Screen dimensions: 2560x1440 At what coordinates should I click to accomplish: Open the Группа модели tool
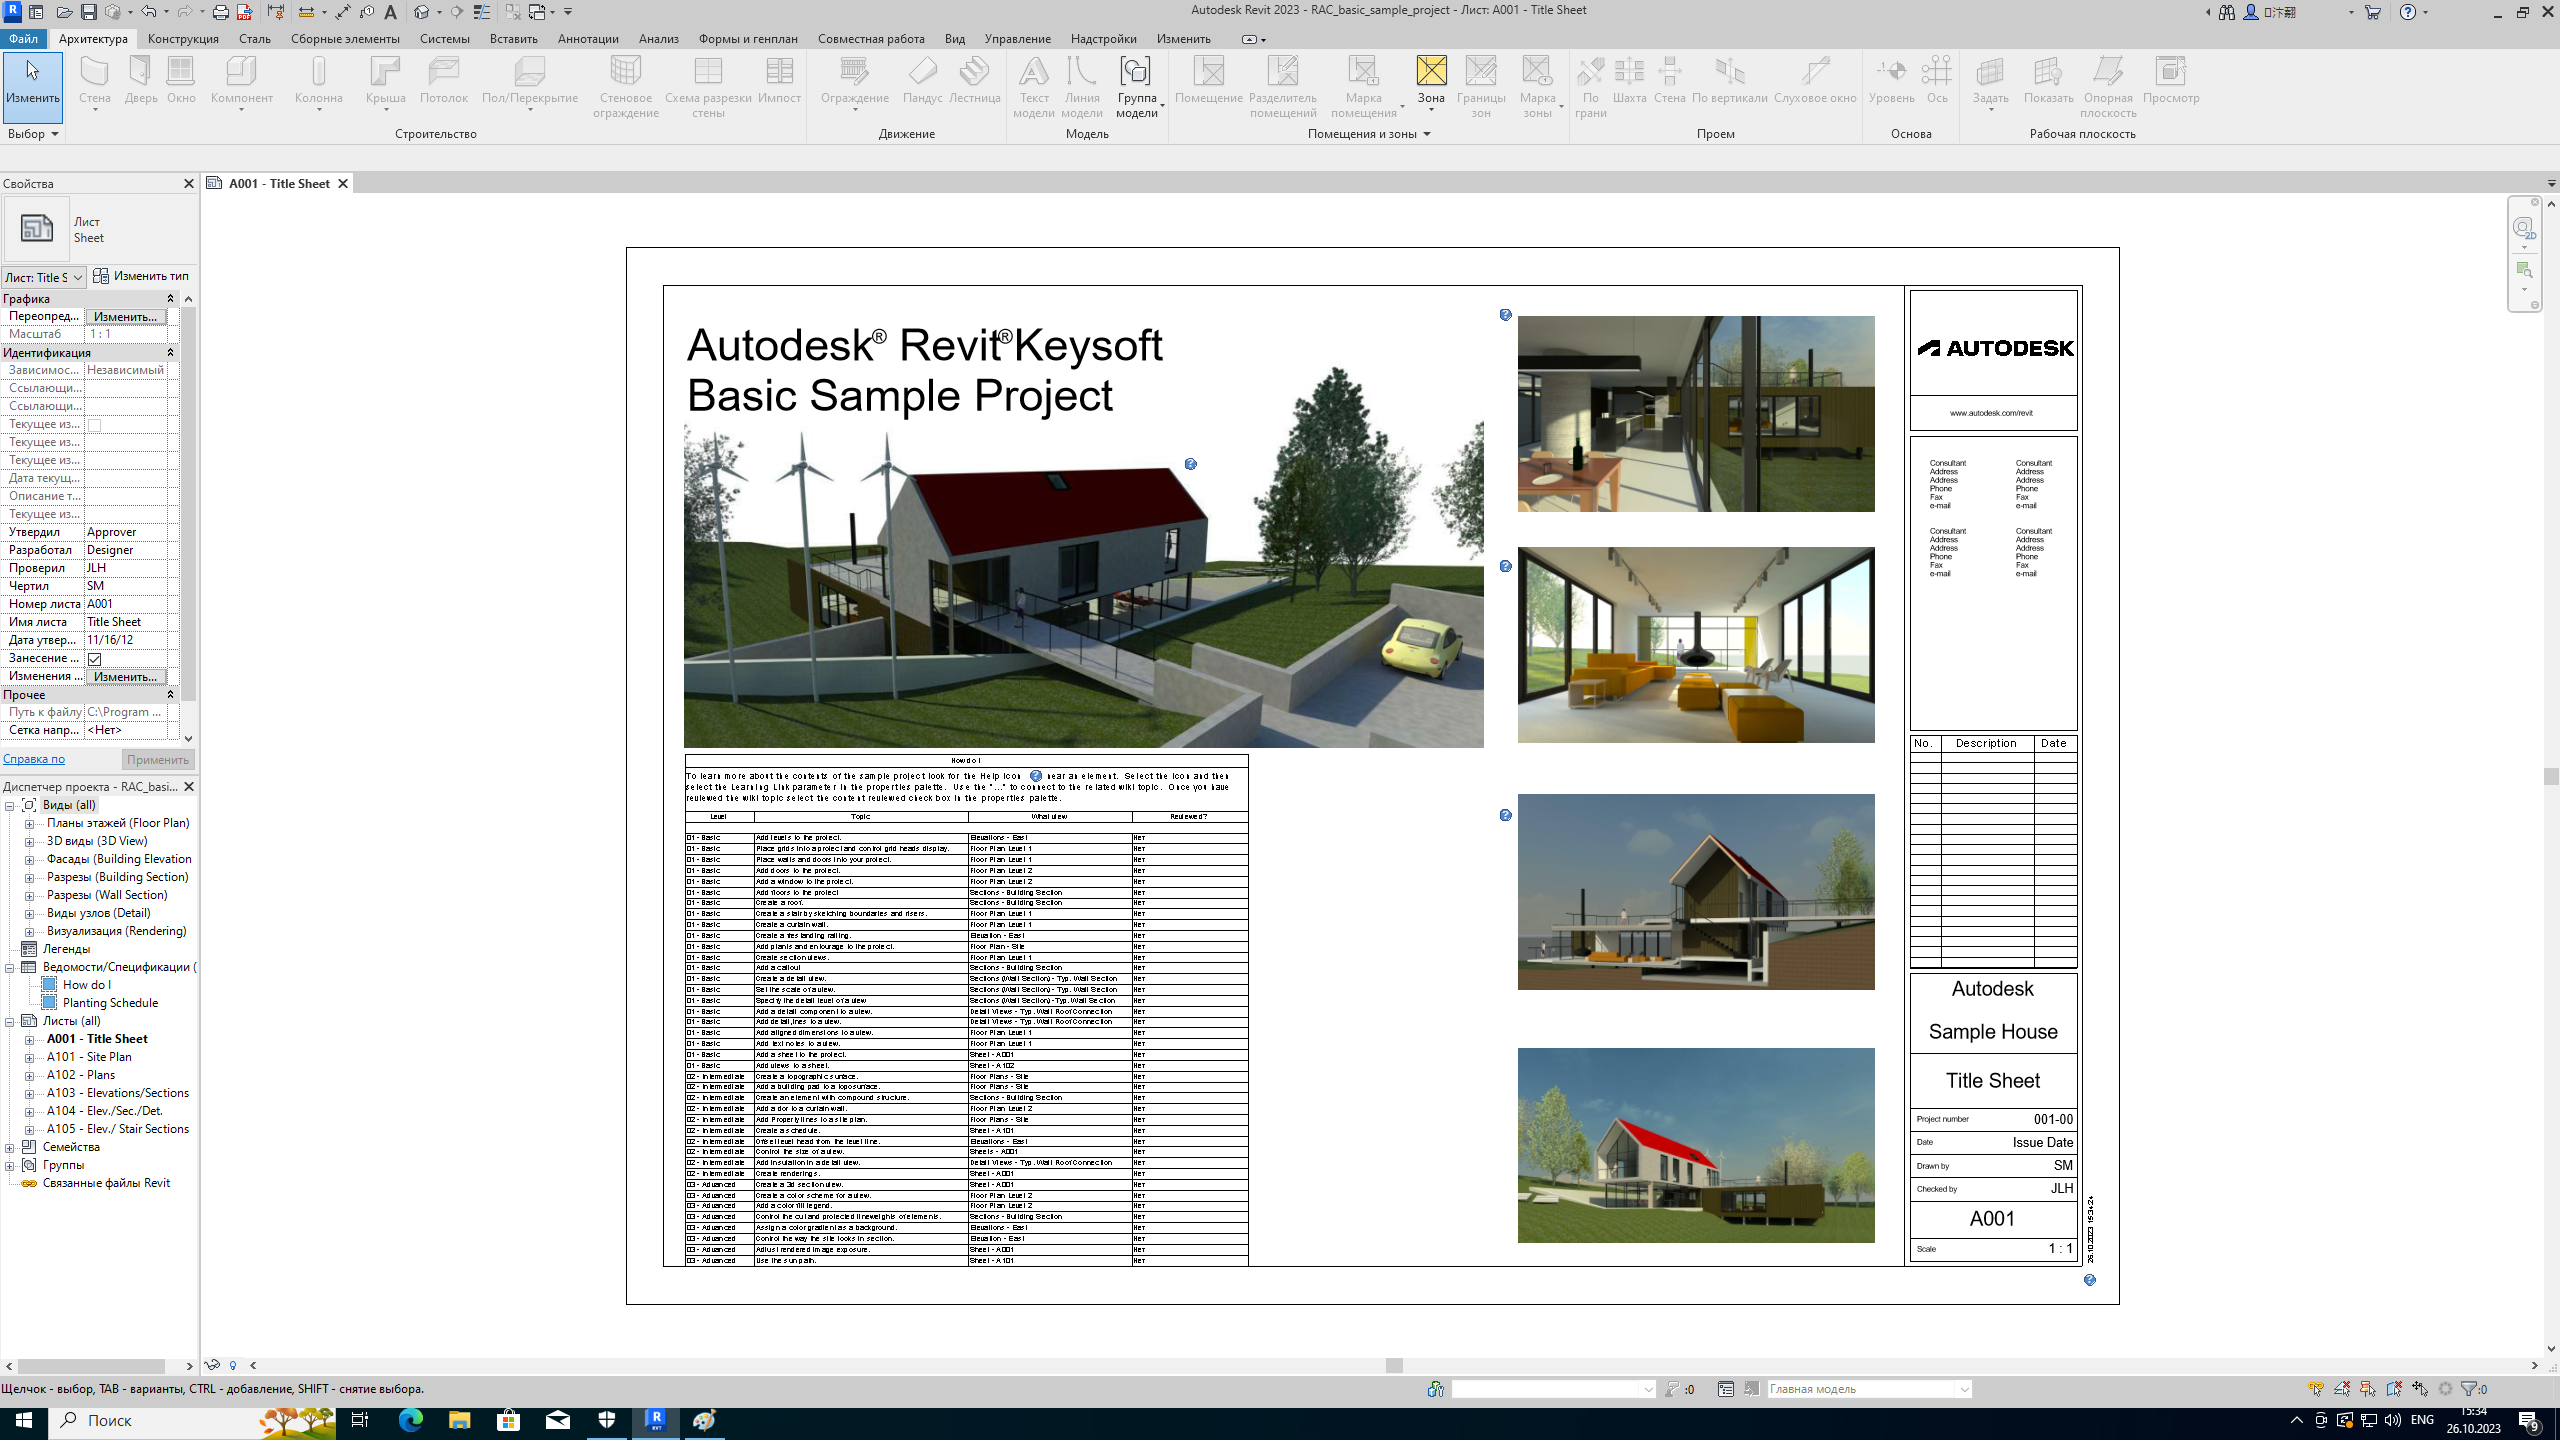tap(1137, 87)
